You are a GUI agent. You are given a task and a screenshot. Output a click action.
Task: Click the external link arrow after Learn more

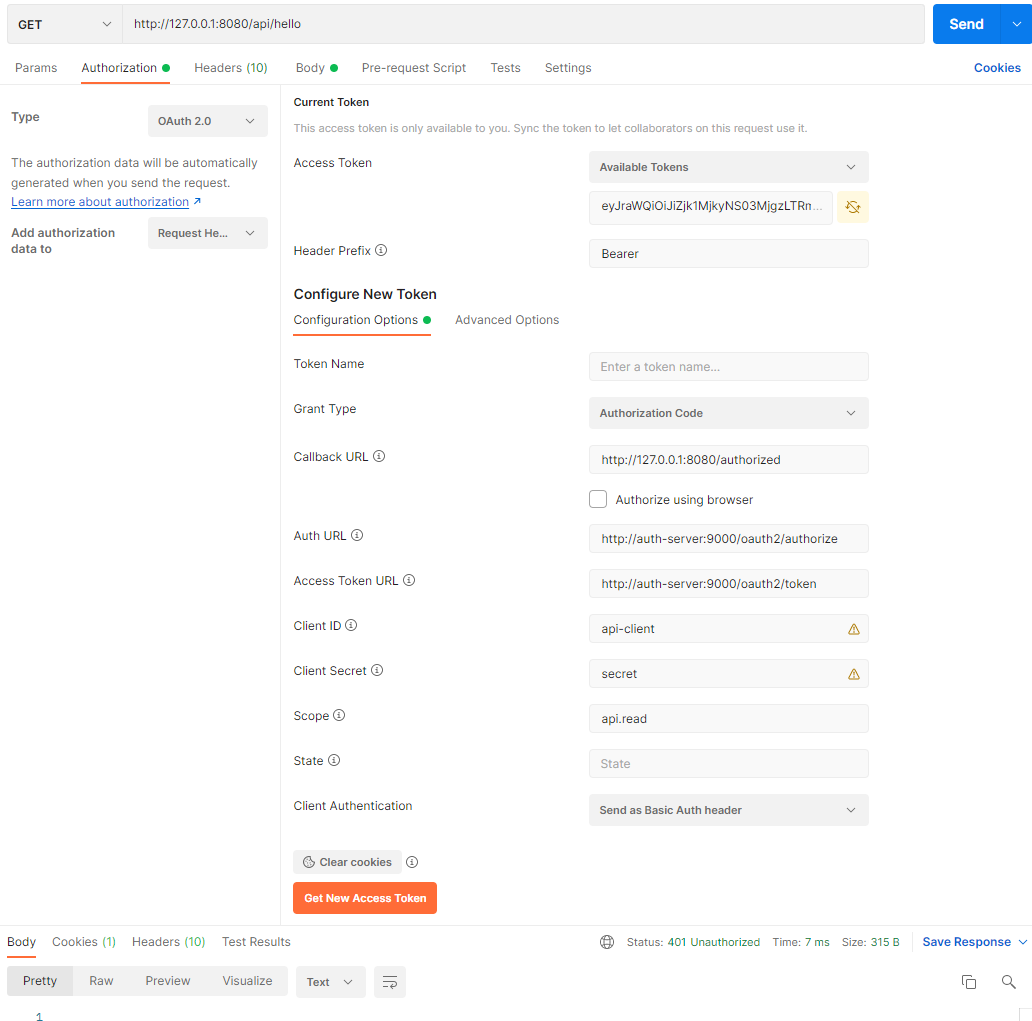click(x=197, y=201)
